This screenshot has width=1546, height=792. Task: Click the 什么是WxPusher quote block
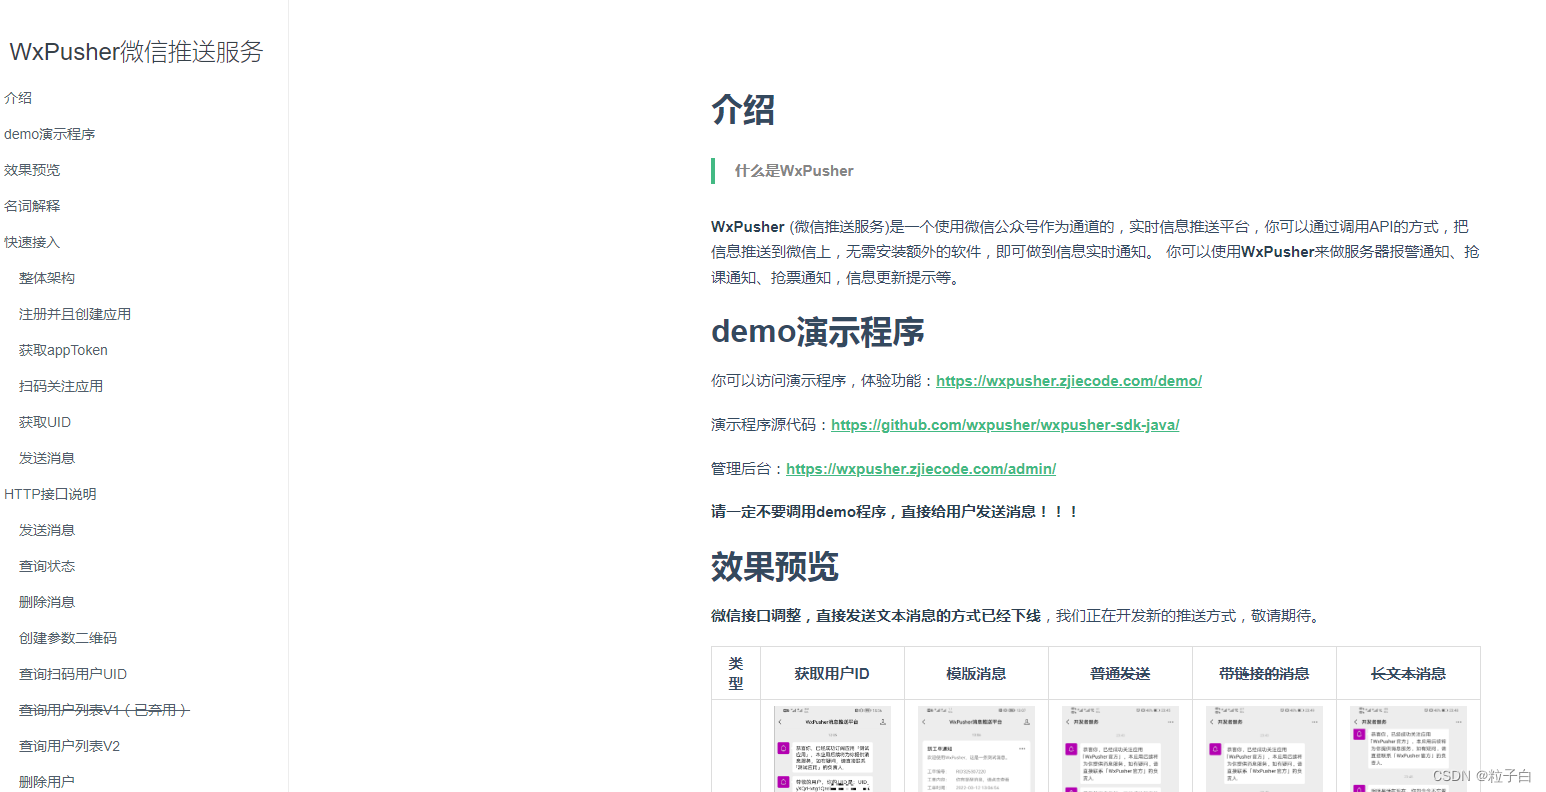[x=1096, y=171]
